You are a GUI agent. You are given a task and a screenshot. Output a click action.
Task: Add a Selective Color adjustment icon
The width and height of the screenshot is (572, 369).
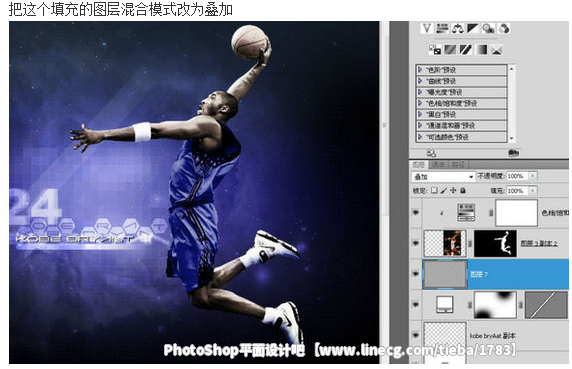pyautogui.click(x=496, y=50)
